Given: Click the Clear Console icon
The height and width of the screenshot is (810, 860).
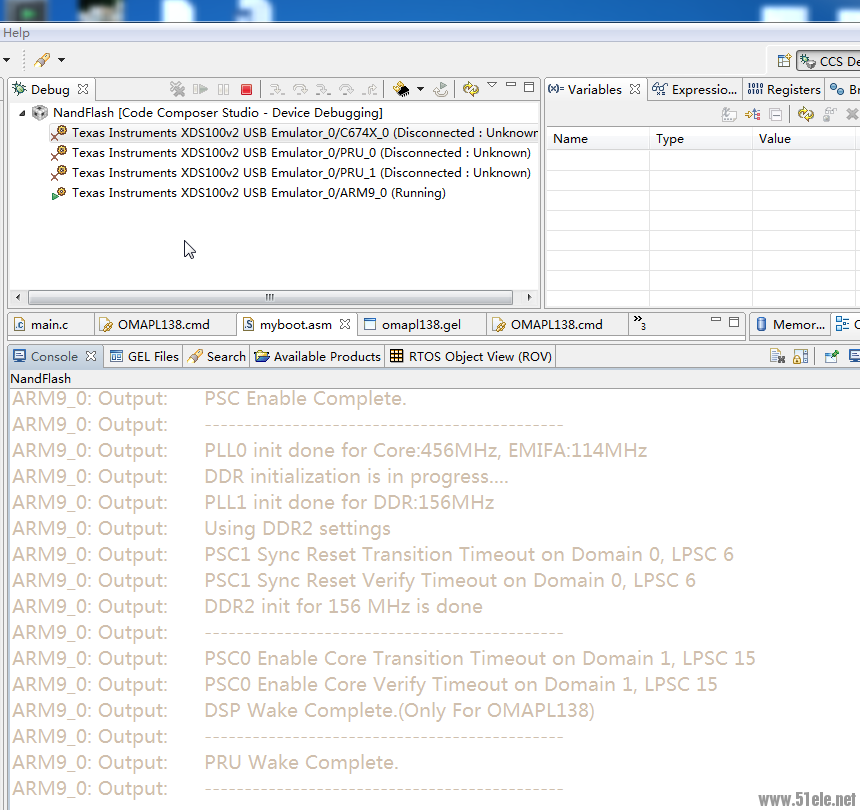Looking at the screenshot, I should pos(777,356).
